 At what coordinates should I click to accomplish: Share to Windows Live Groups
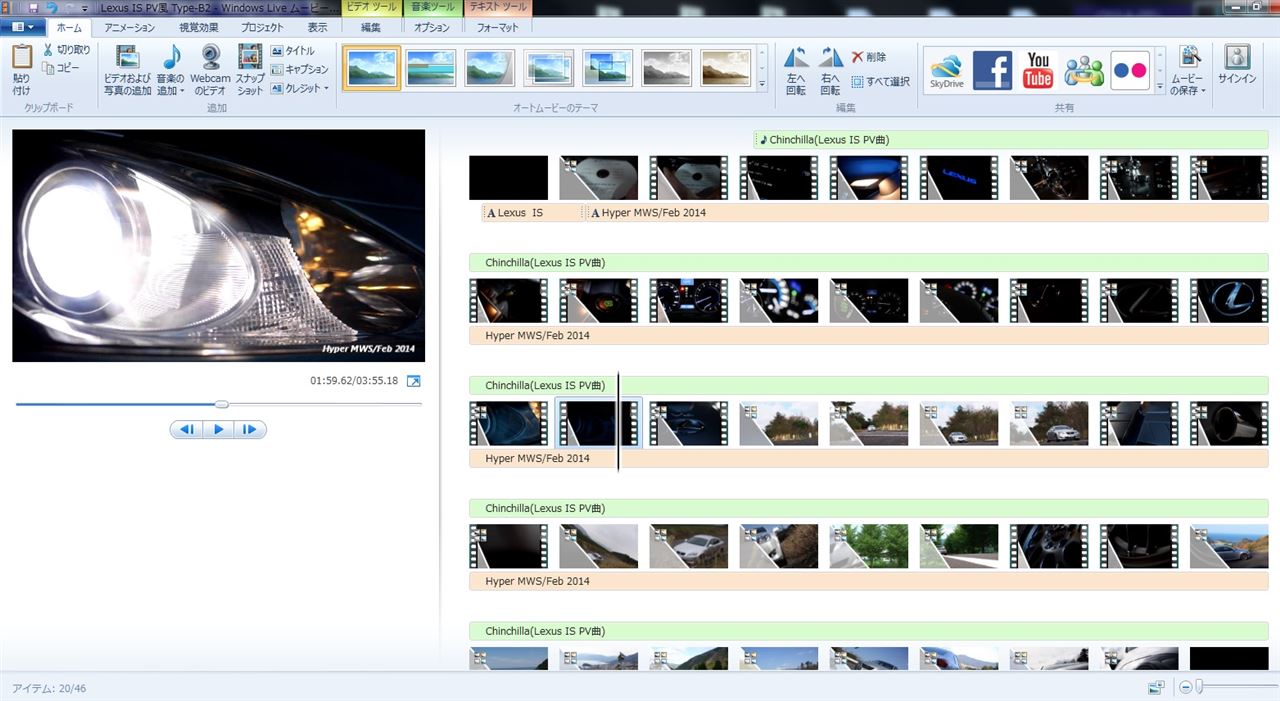(x=1084, y=70)
